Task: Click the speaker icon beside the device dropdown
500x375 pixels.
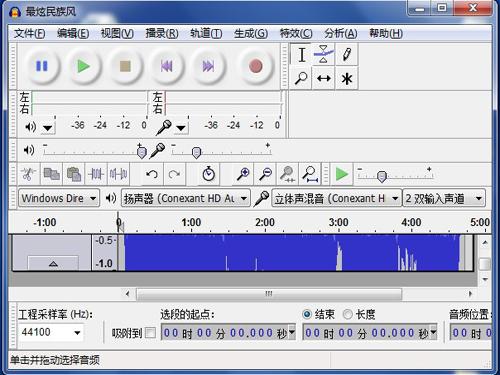Action: [x=111, y=198]
